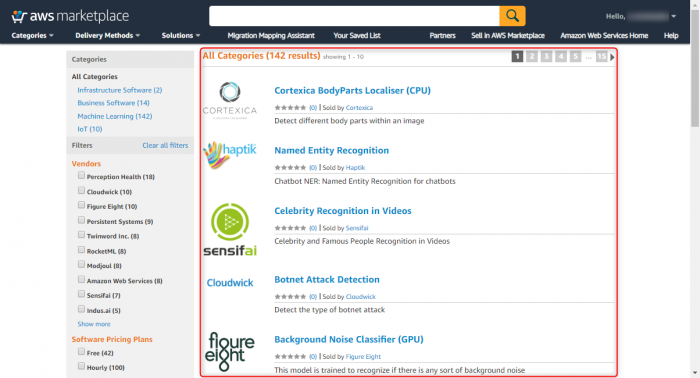
Task: Expand the Categories dropdown menu
Action: point(32,36)
